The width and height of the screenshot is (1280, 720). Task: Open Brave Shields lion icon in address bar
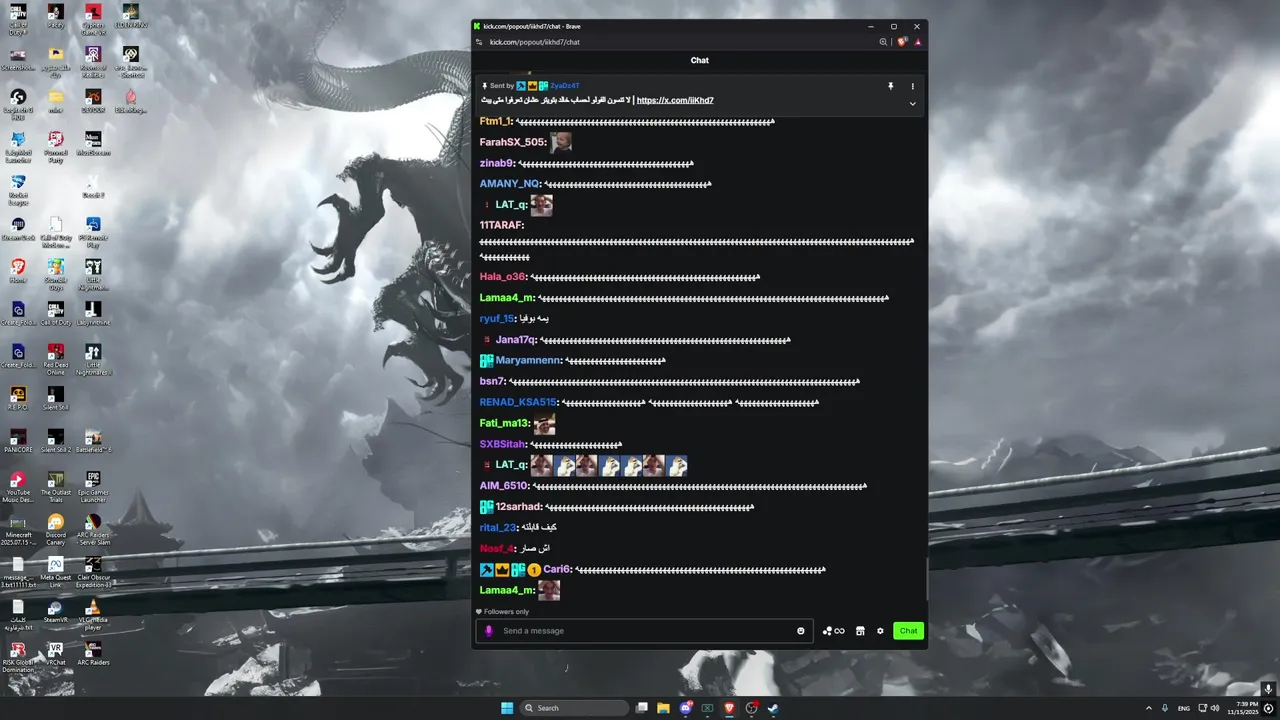902,42
